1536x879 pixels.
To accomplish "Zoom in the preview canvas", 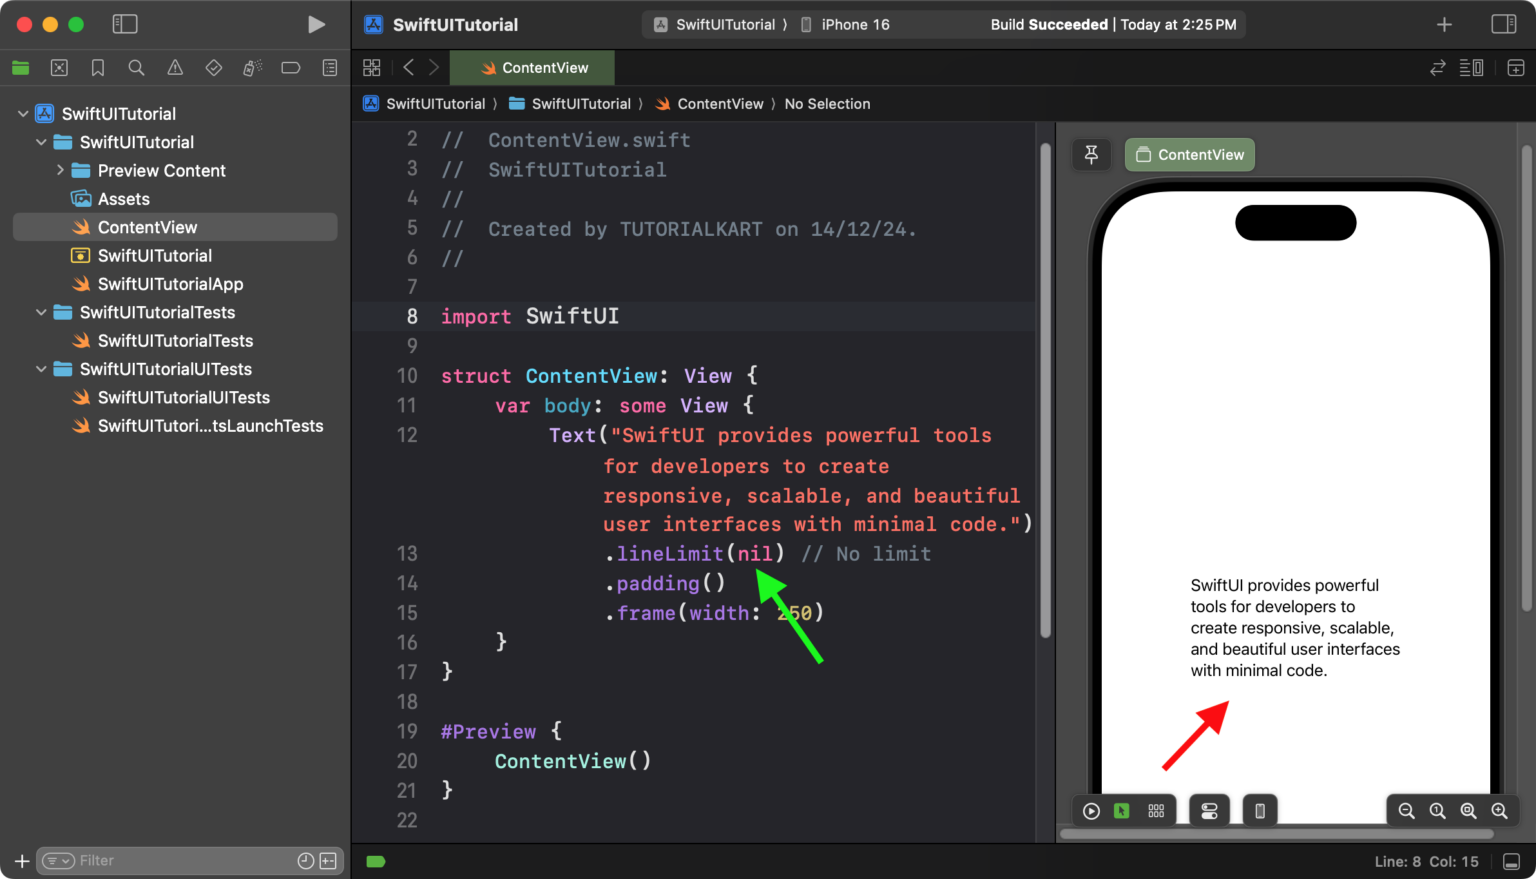I will point(1499,811).
